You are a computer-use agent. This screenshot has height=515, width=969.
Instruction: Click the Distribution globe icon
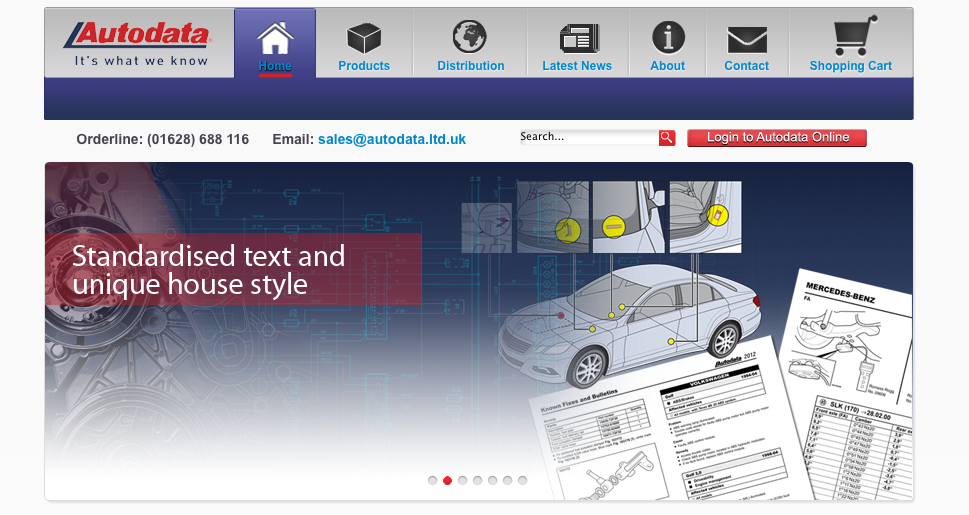click(x=470, y=36)
